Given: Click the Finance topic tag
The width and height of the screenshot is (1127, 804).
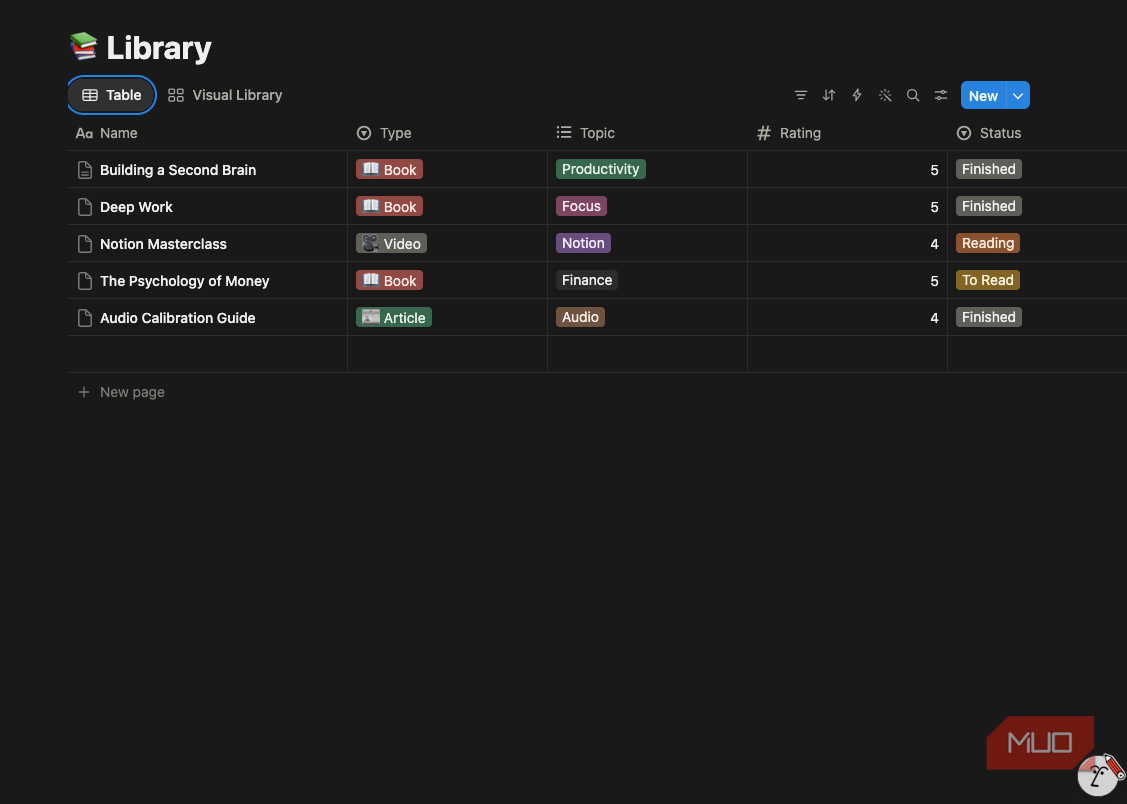Looking at the screenshot, I should [x=586, y=280].
